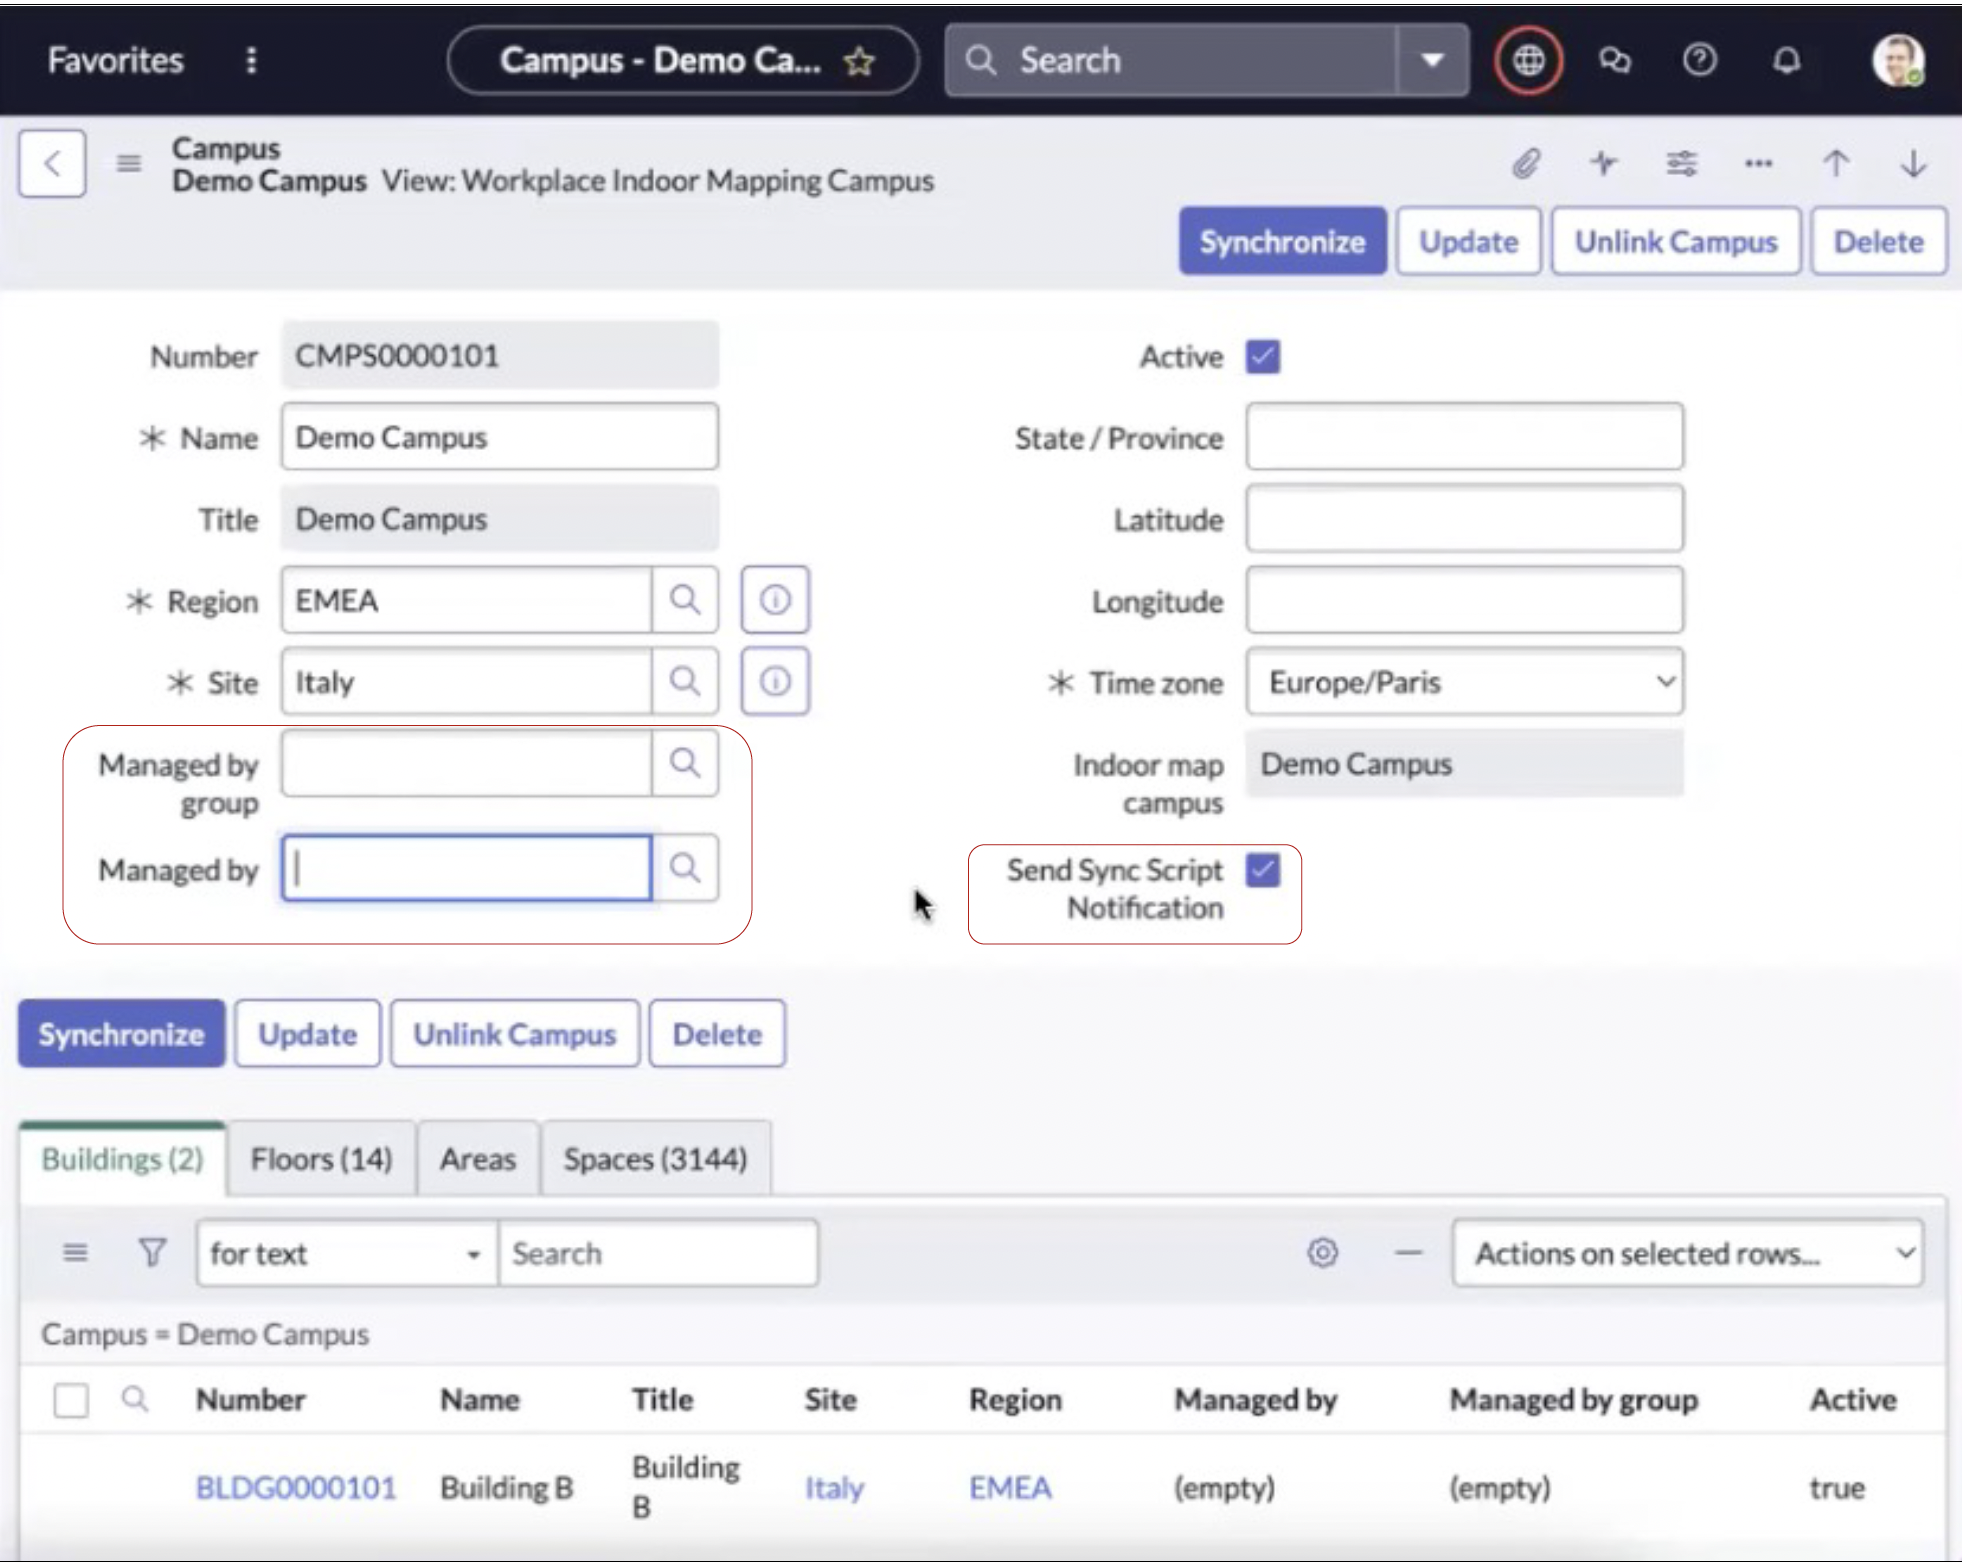The height and width of the screenshot is (1568, 1962).
Task: Open list personalize gear icon
Action: (x=1322, y=1252)
